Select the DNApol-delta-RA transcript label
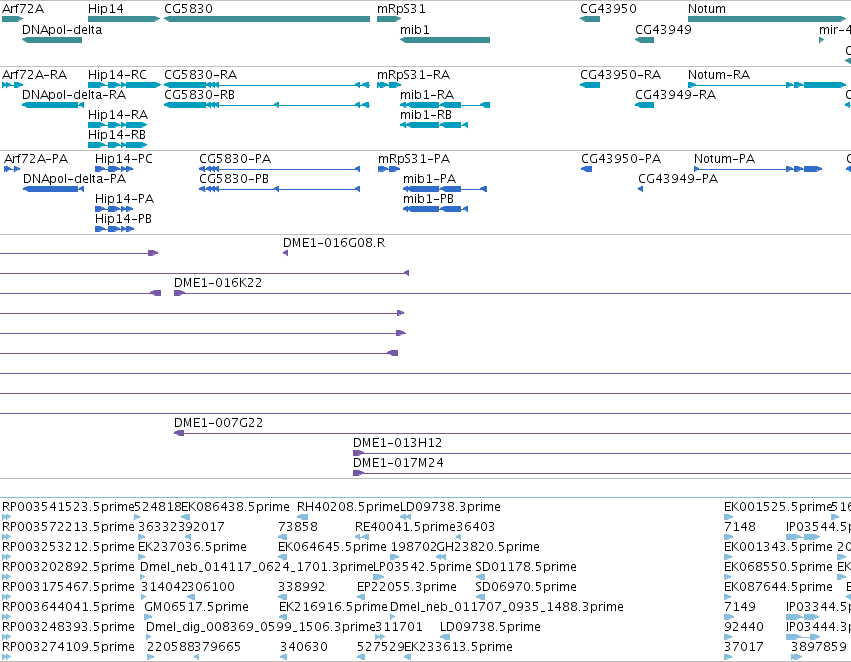The width and height of the screenshot is (851, 662). point(74,95)
